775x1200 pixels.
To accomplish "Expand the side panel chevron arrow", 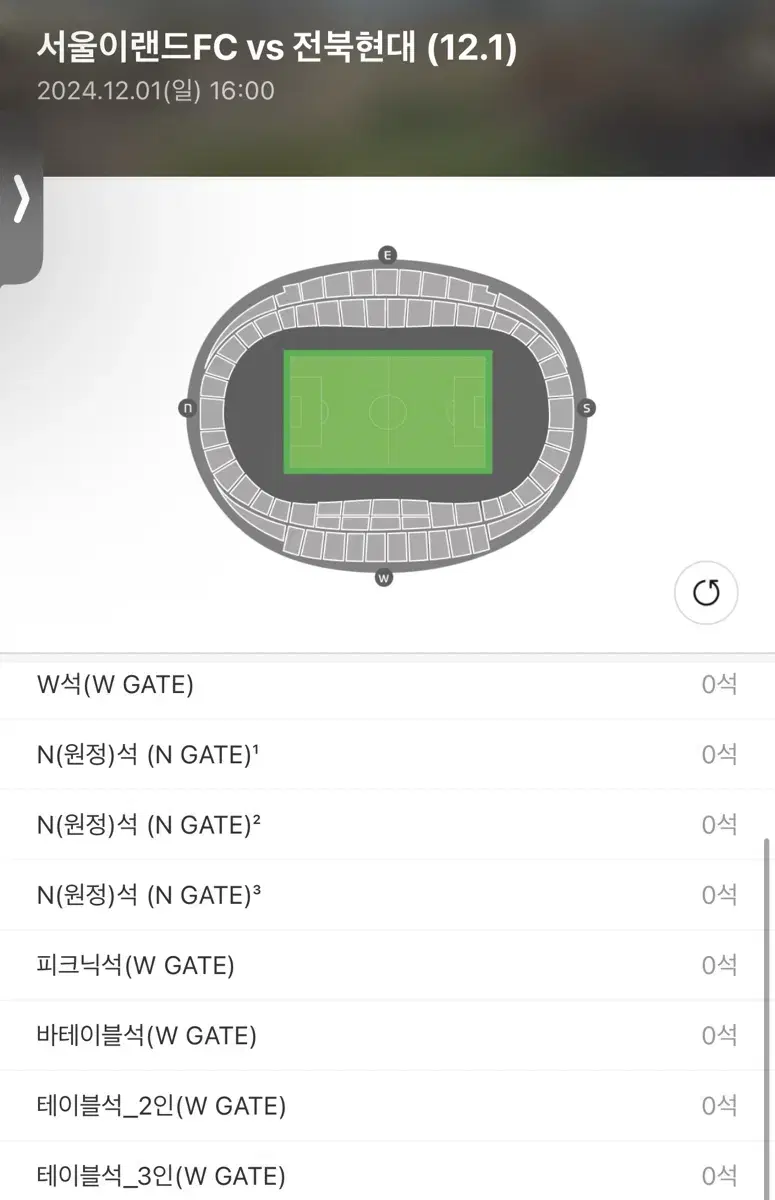I will (x=21, y=200).
